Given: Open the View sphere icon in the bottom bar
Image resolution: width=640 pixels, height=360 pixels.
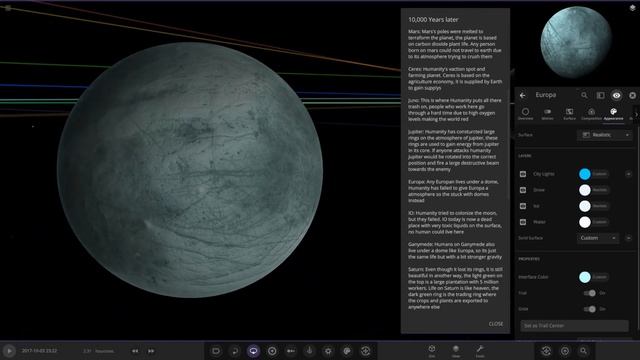Looking at the screenshot, I should (x=456, y=350).
